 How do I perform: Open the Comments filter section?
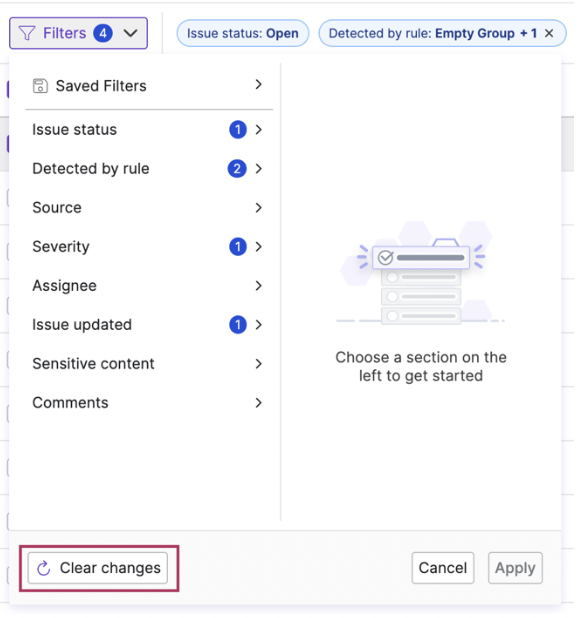coord(148,403)
